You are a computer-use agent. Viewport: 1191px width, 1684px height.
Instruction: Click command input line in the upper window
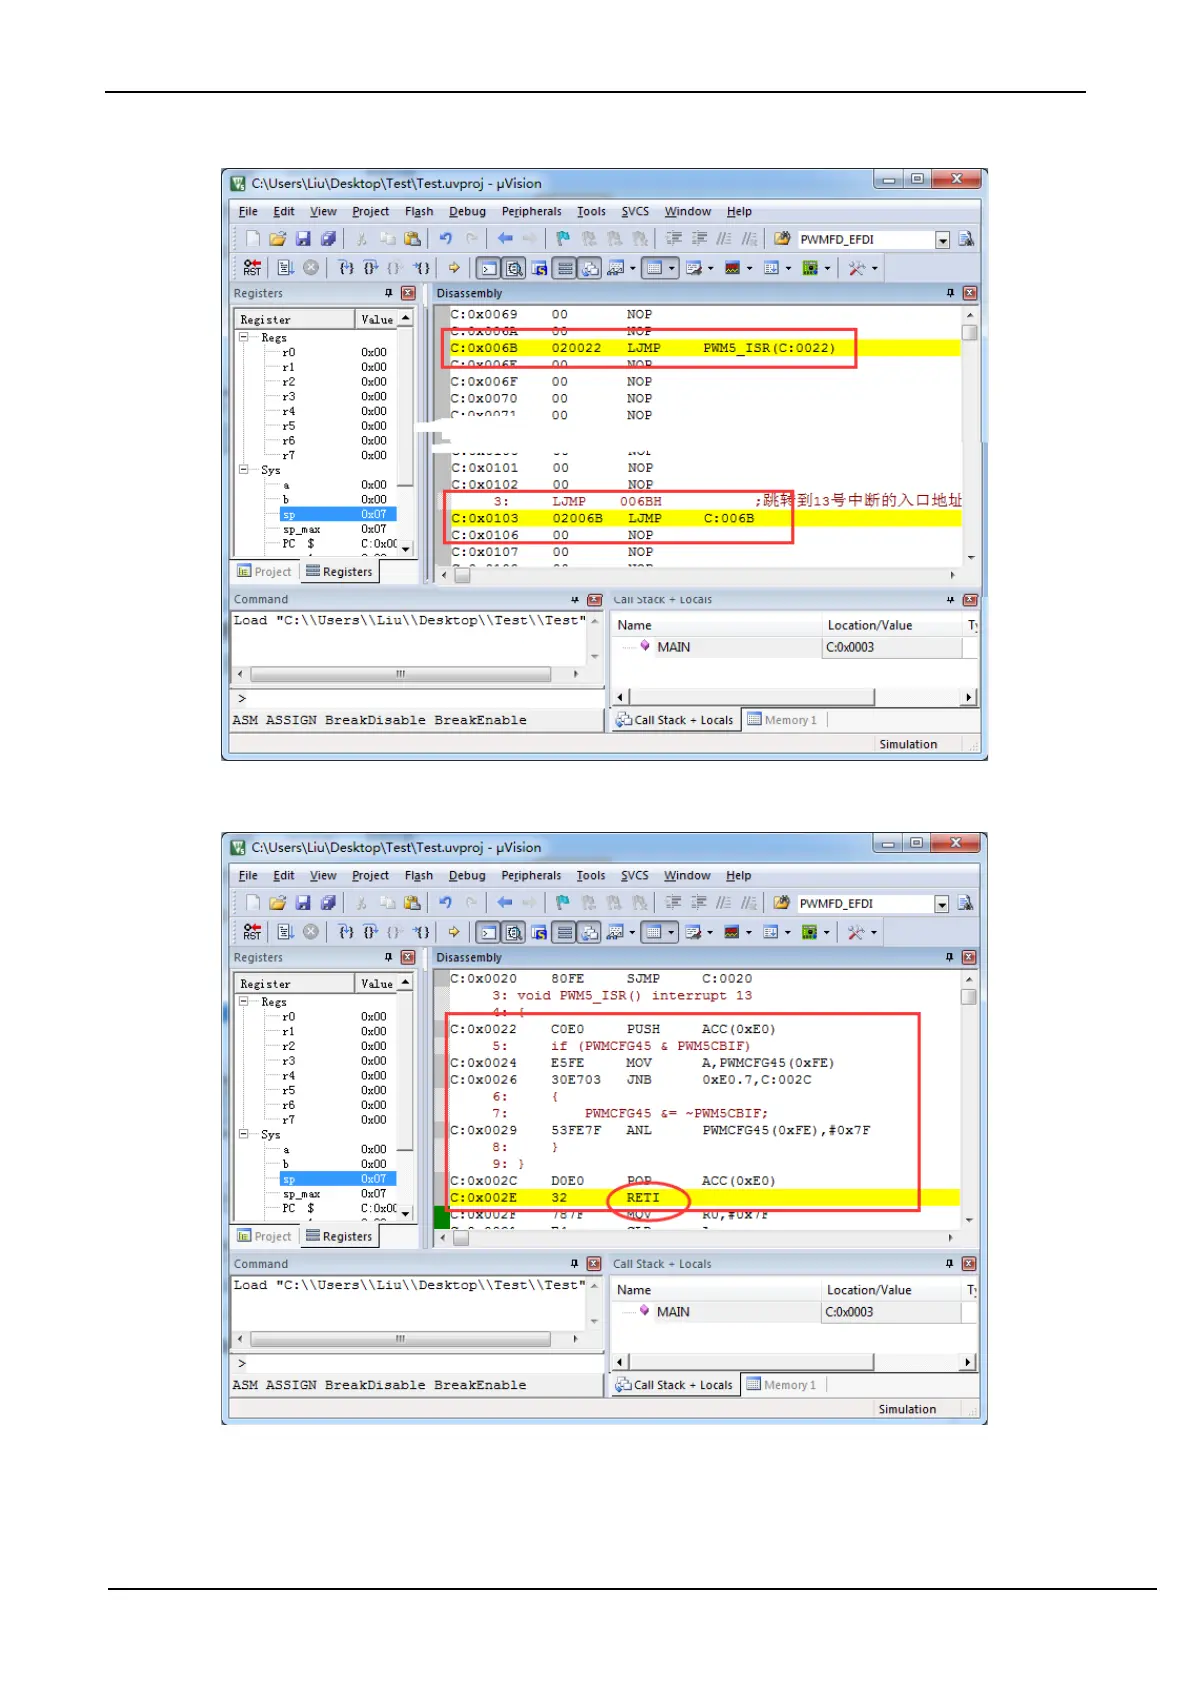point(417,699)
